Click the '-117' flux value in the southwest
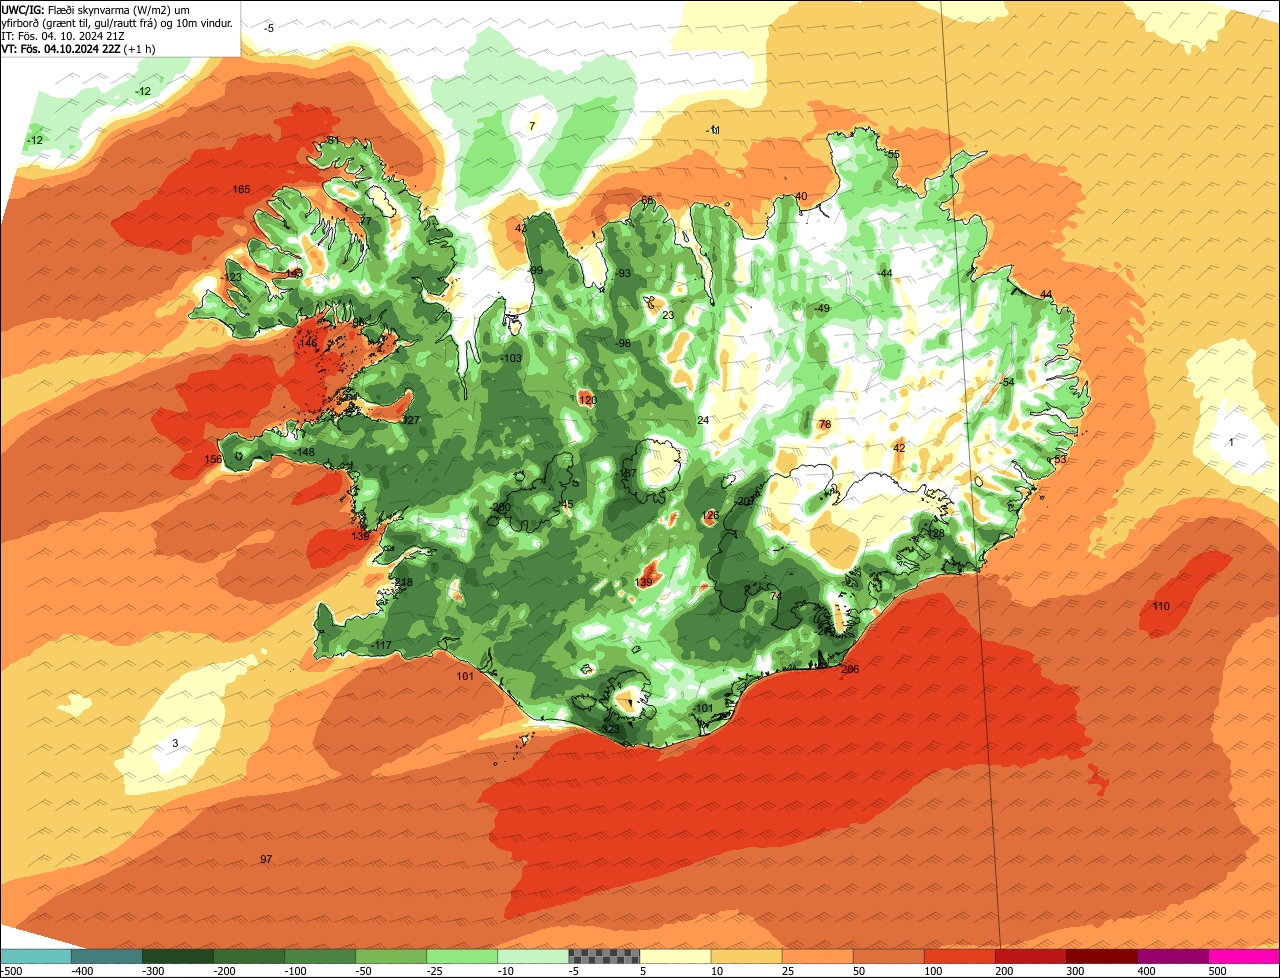This screenshot has width=1280, height=978. (x=380, y=646)
